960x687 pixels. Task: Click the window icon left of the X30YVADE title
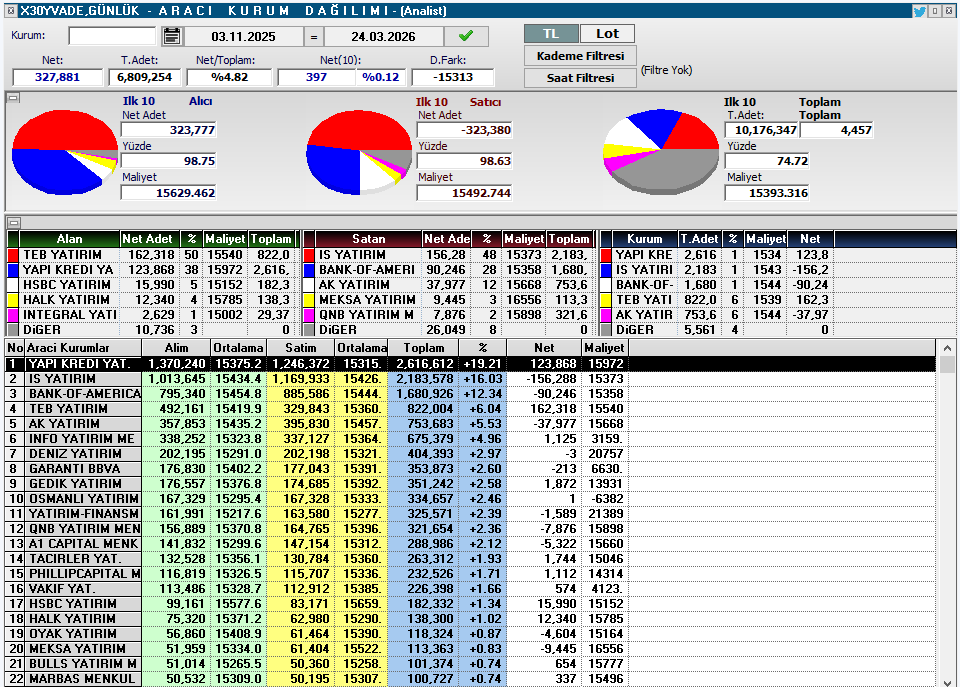point(10,11)
